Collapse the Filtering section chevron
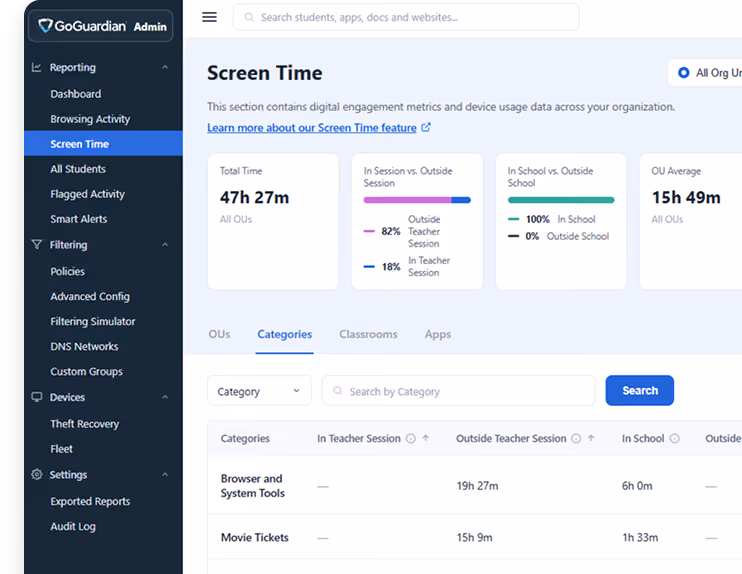This screenshot has width=742, height=574. coord(165,245)
